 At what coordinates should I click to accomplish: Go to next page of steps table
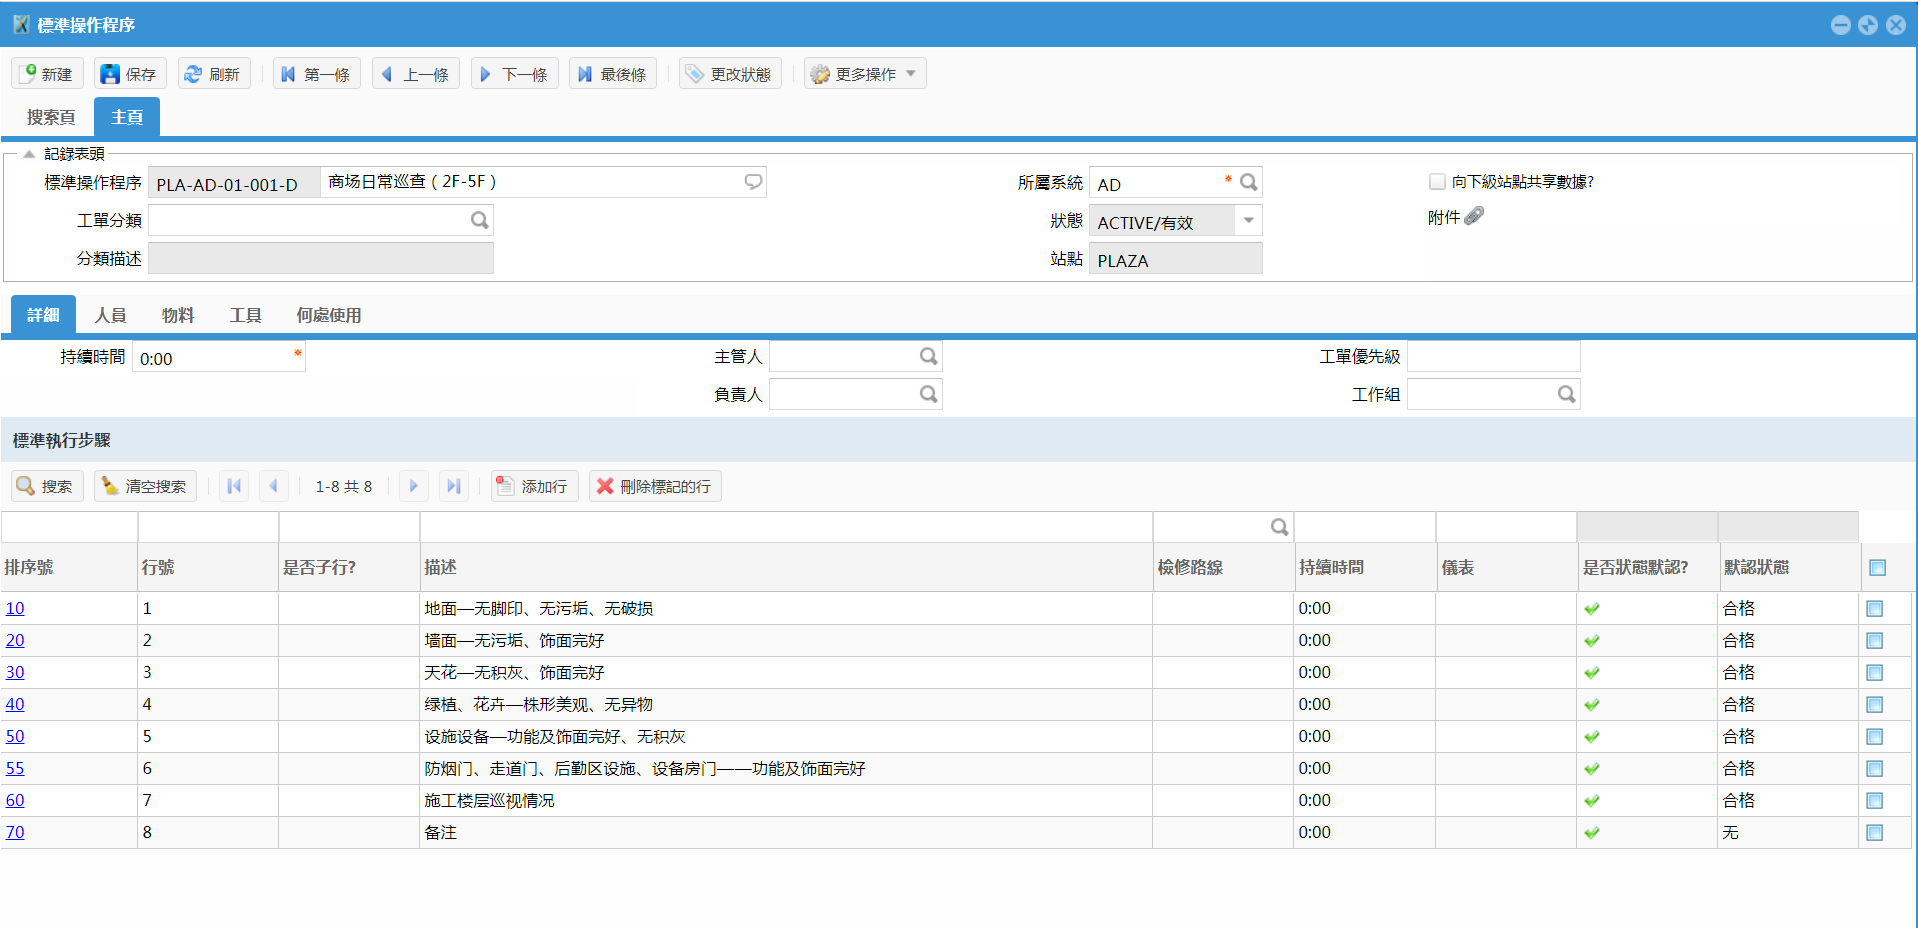click(x=413, y=486)
